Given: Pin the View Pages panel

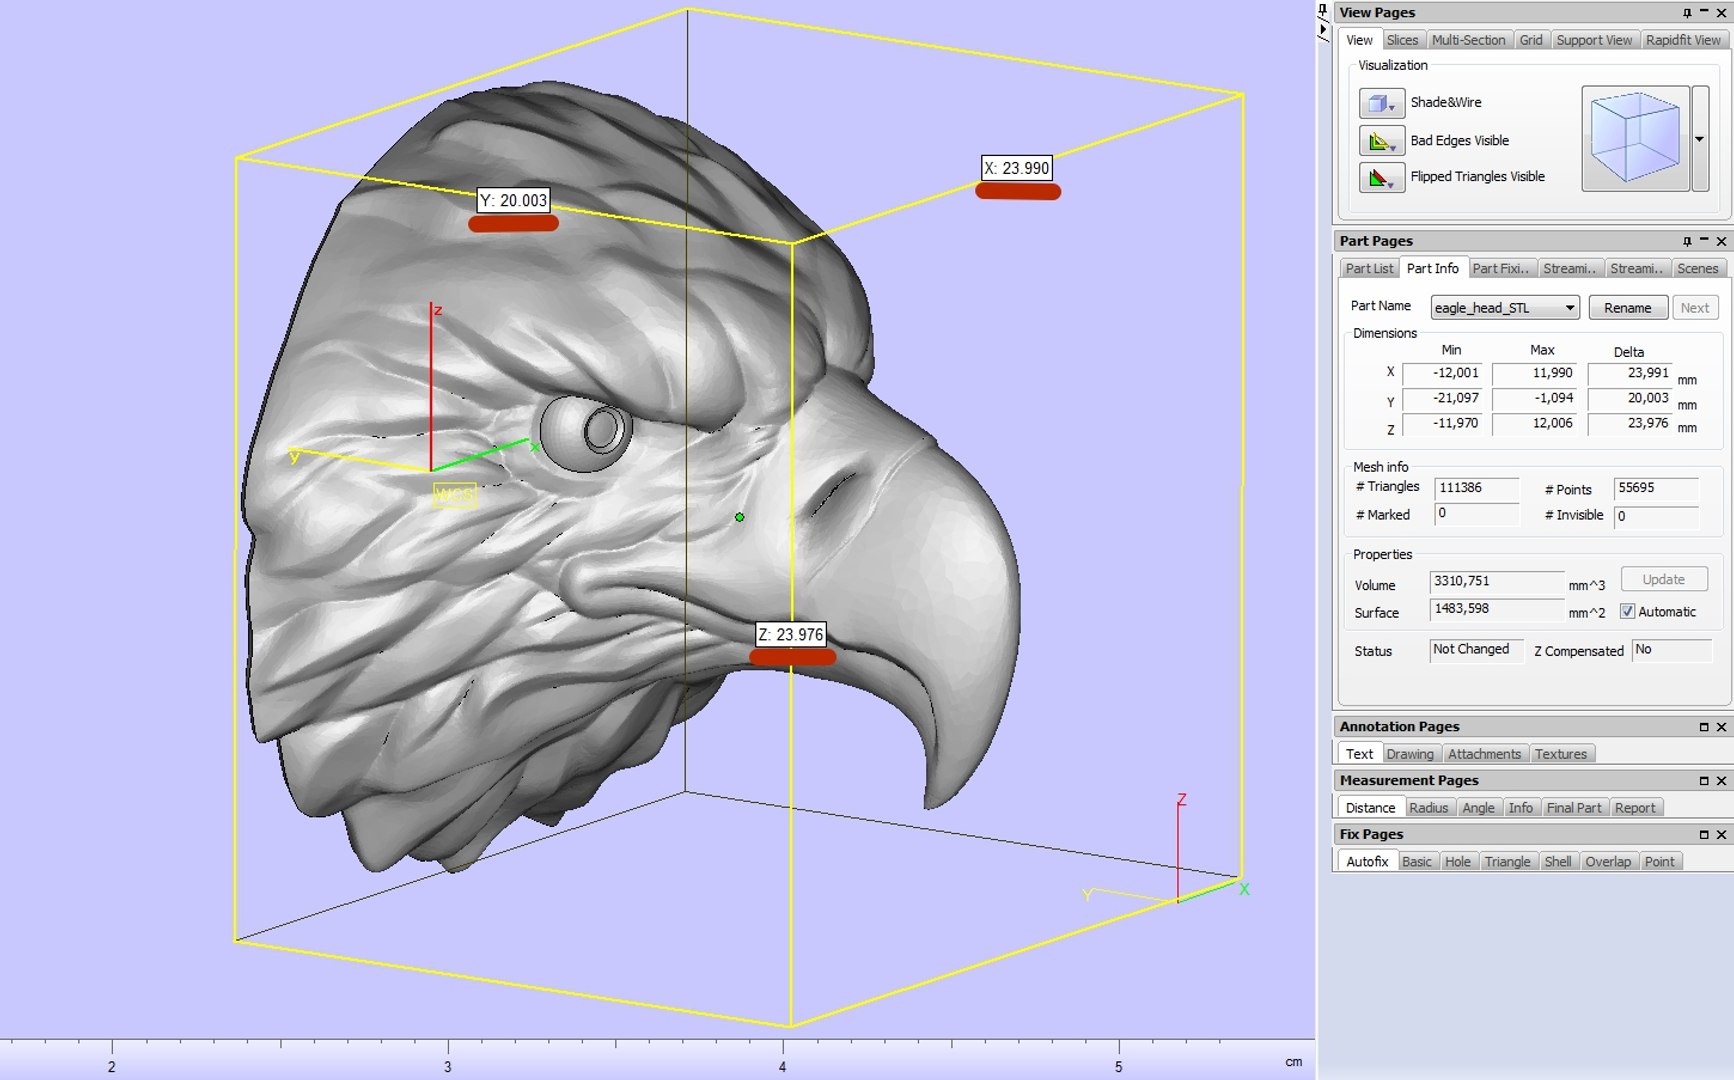Looking at the screenshot, I should [x=1687, y=13].
